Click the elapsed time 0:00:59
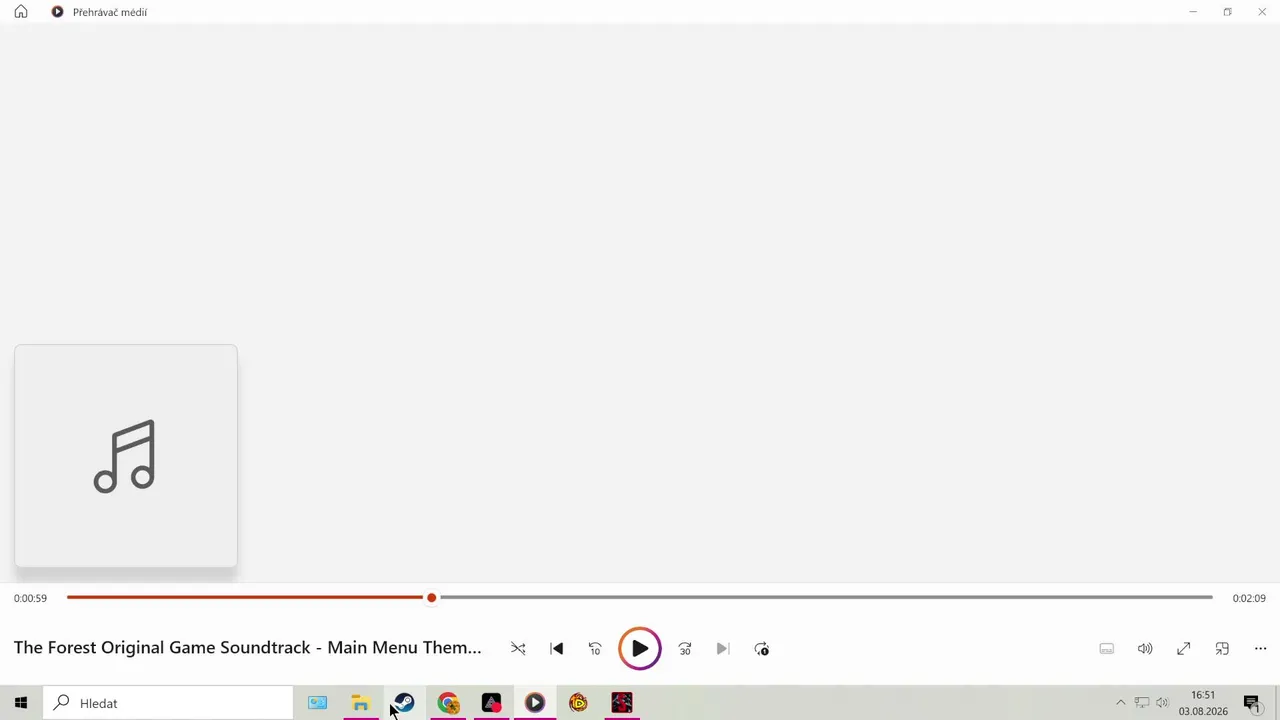Screen dimensions: 1280x720 point(30,598)
